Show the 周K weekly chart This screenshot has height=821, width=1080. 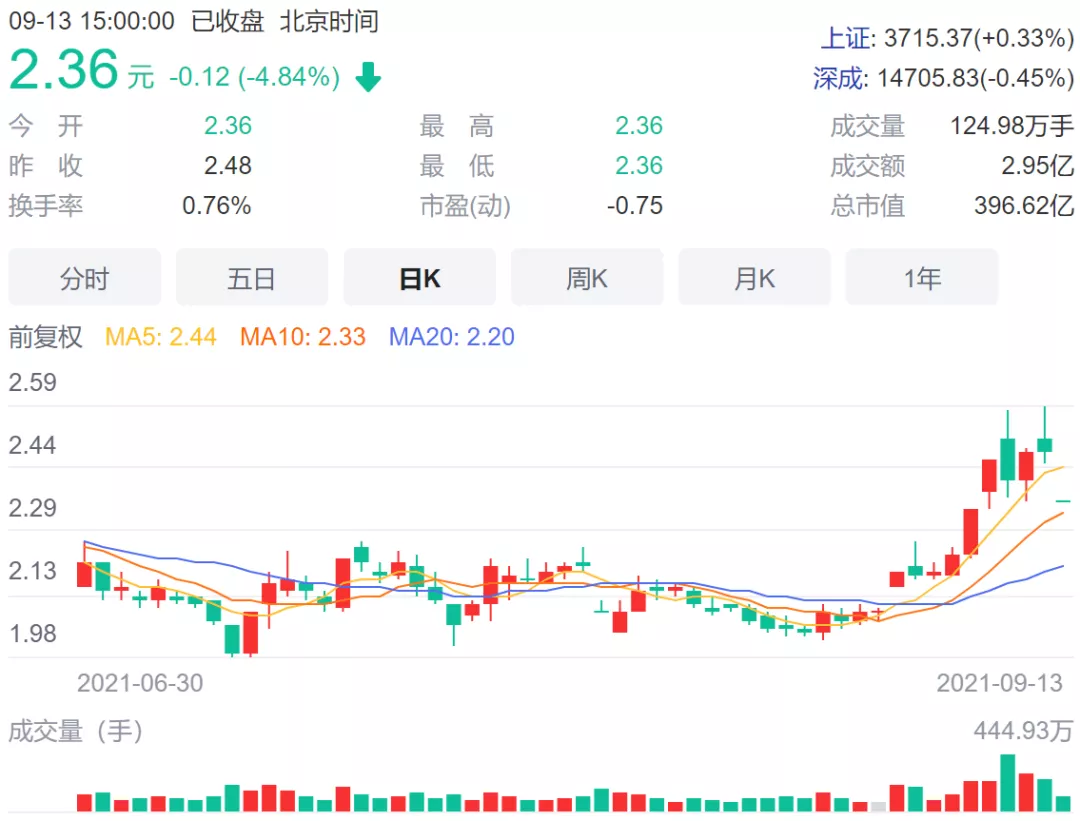[587, 278]
